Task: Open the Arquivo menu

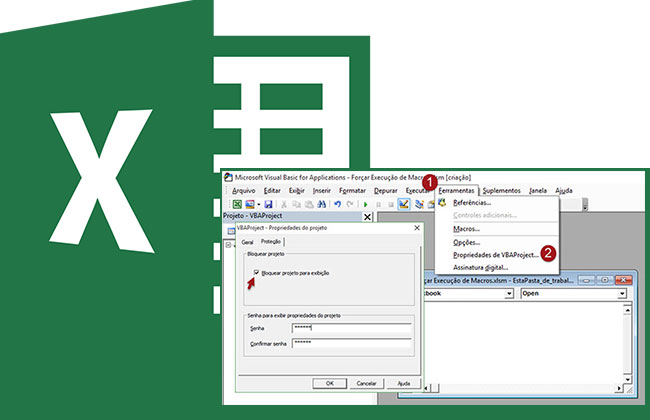Action: (244, 190)
